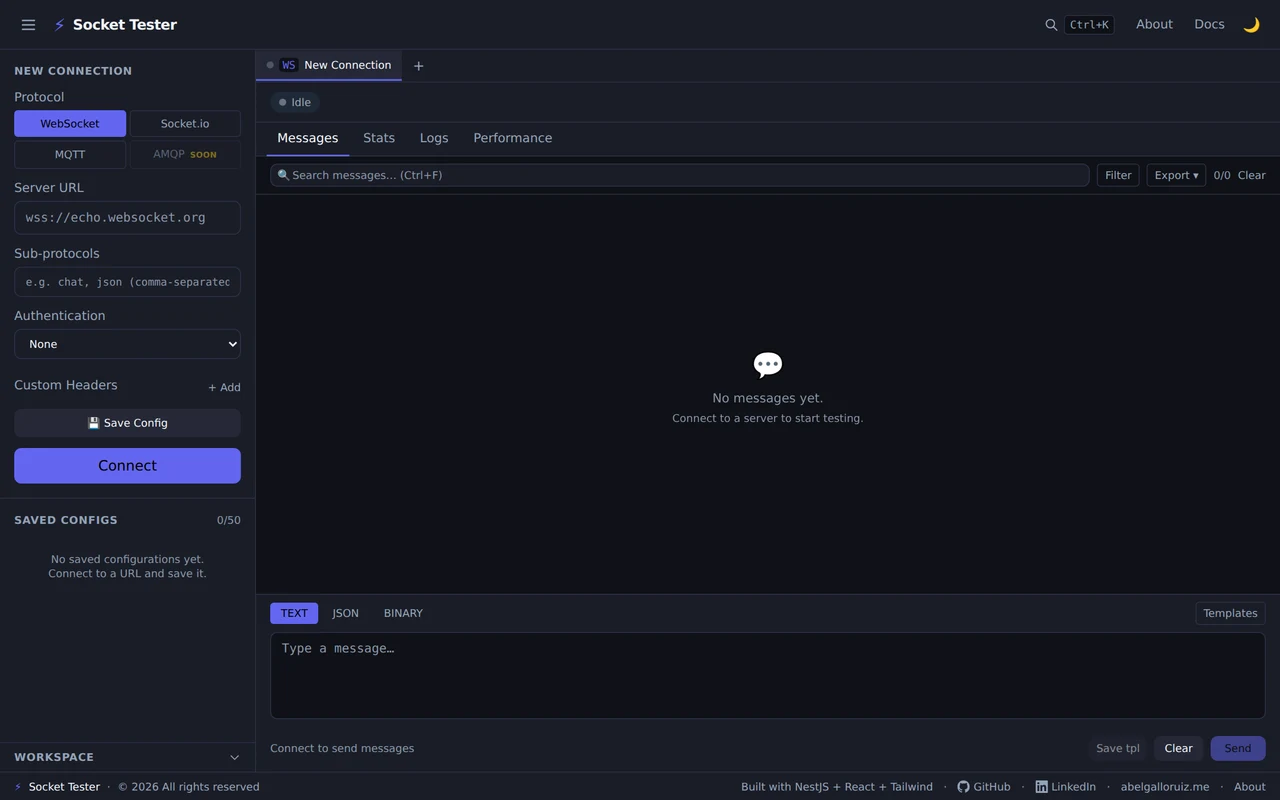Click the Send button

tap(1238, 748)
